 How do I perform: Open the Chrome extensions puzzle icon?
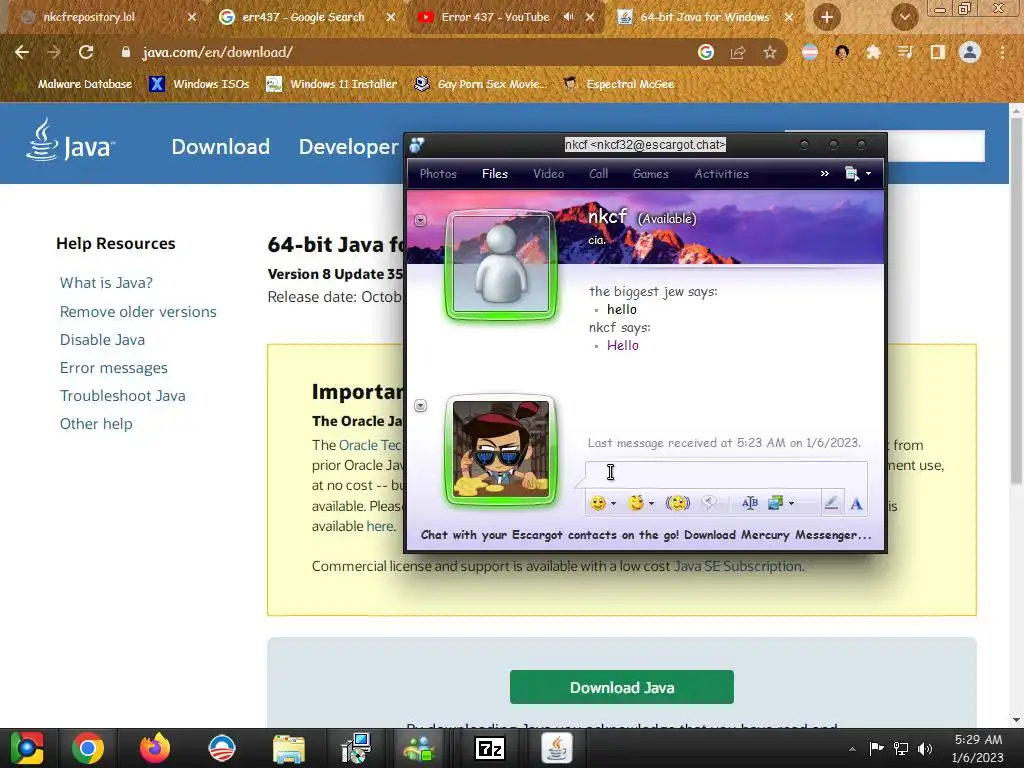coord(873,52)
